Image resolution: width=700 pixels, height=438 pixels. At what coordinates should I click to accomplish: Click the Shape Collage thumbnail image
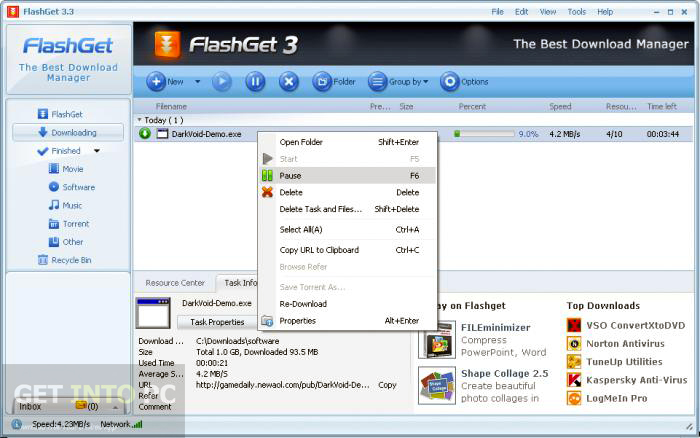click(437, 385)
